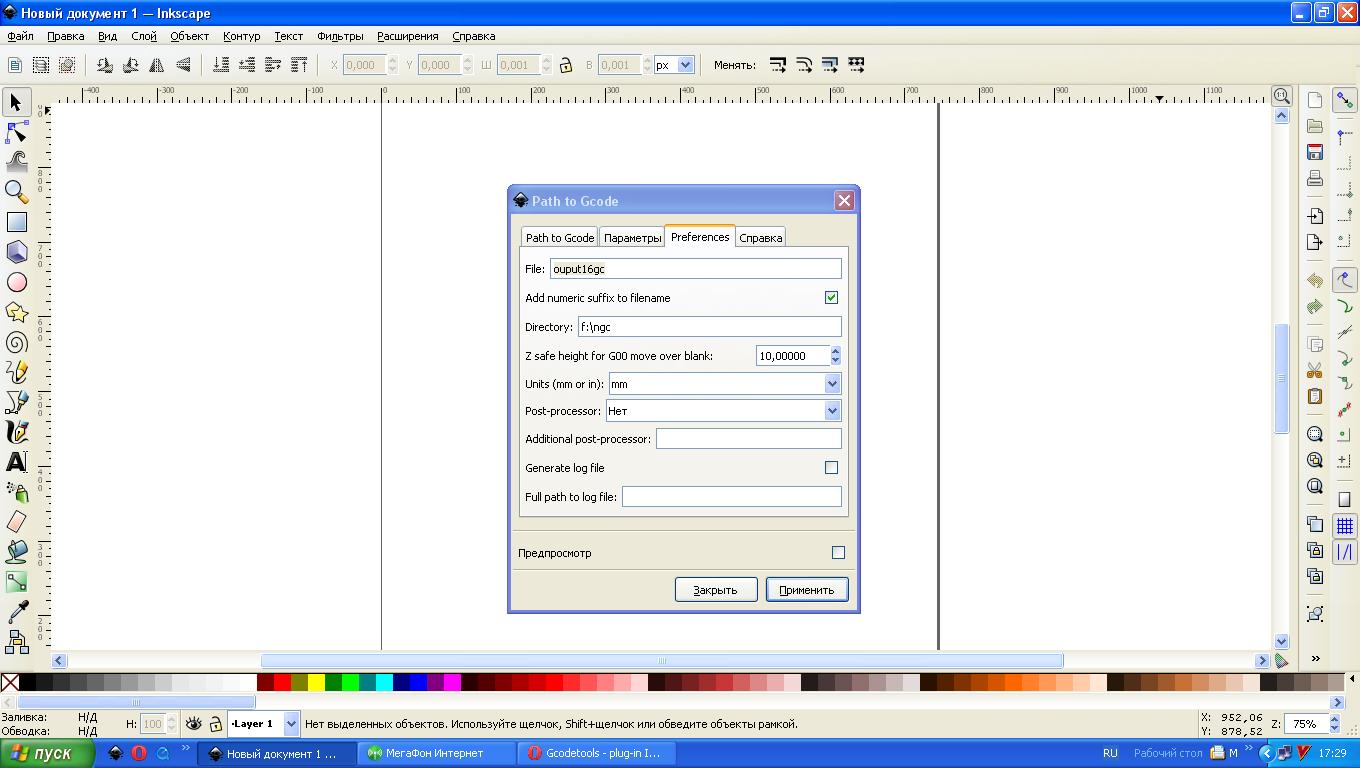This screenshot has width=1360, height=768.
Task: Click the Закрыть button
Action: [x=716, y=590]
